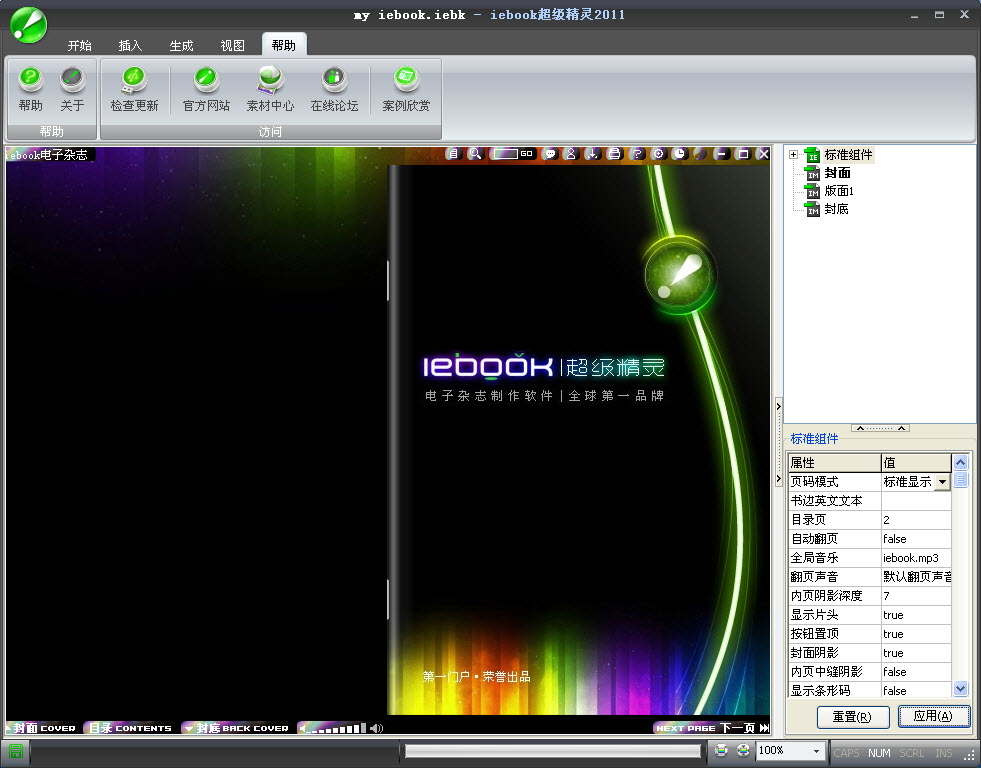The height and width of the screenshot is (768, 981).
Task: Click the magnifier icon in the preview toolbar
Action: pyautogui.click(x=475, y=154)
